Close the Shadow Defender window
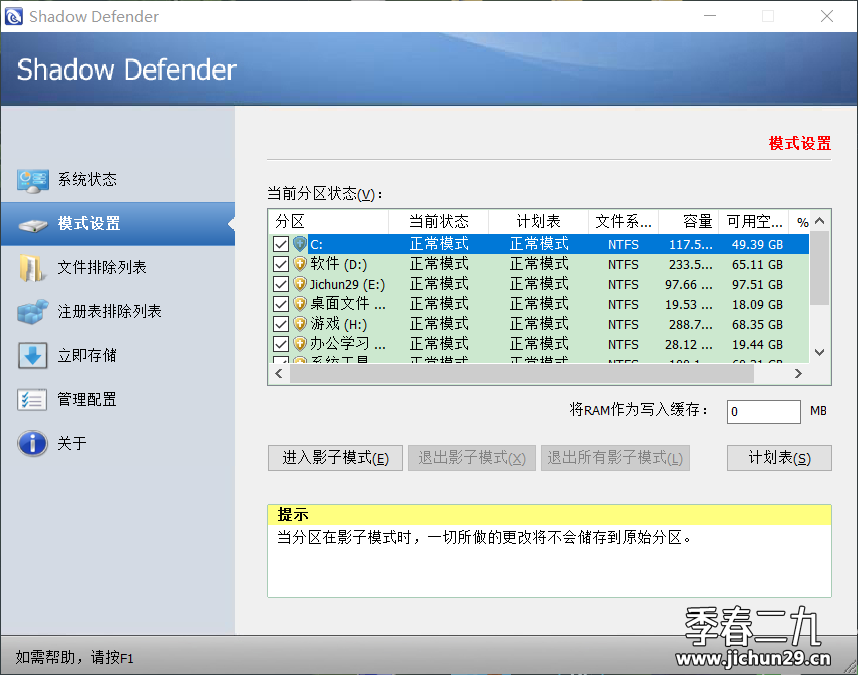Image resolution: width=858 pixels, height=675 pixels. coord(827,16)
